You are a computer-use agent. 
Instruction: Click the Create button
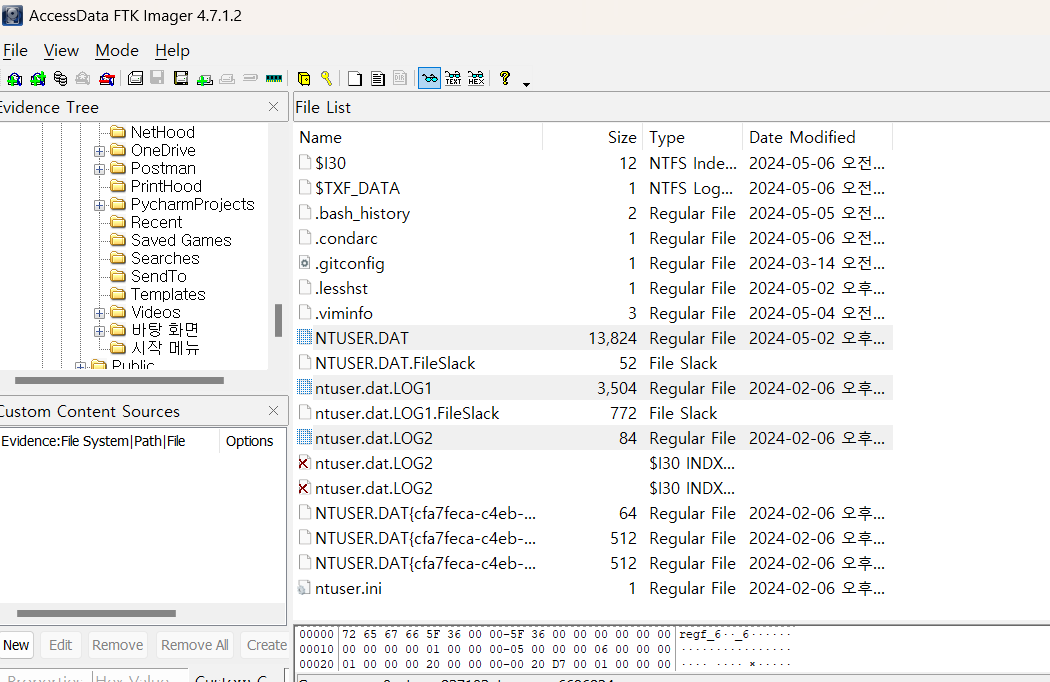click(265, 645)
